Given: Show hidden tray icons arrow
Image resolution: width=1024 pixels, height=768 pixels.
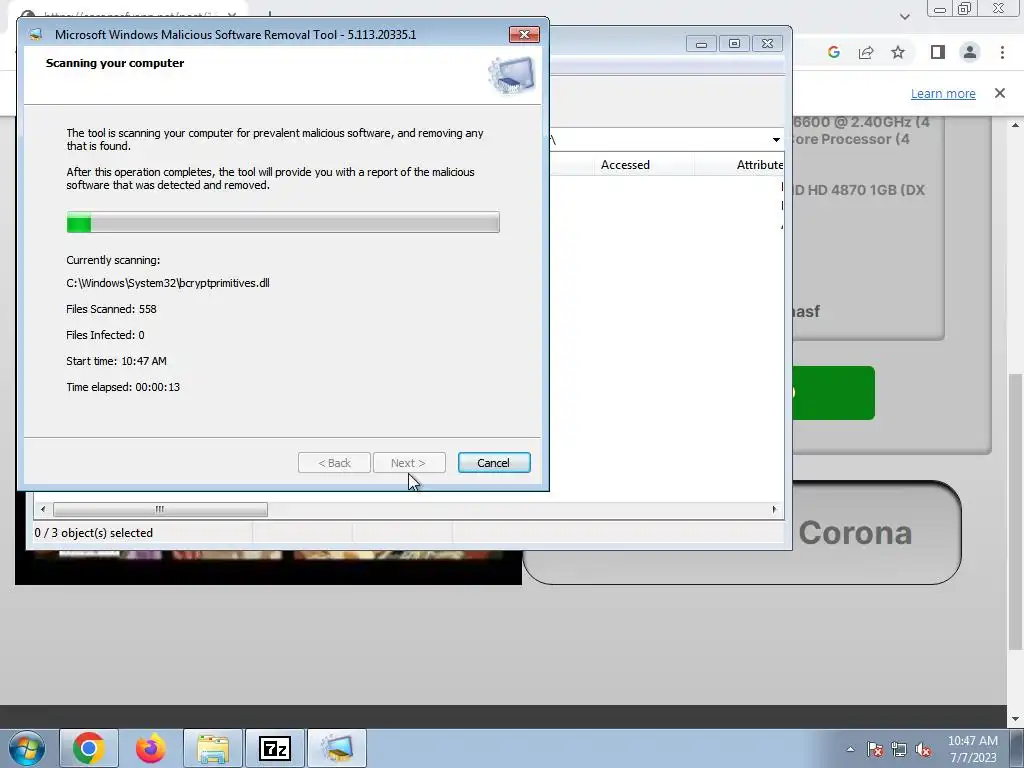Looking at the screenshot, I should click(850, 749).
